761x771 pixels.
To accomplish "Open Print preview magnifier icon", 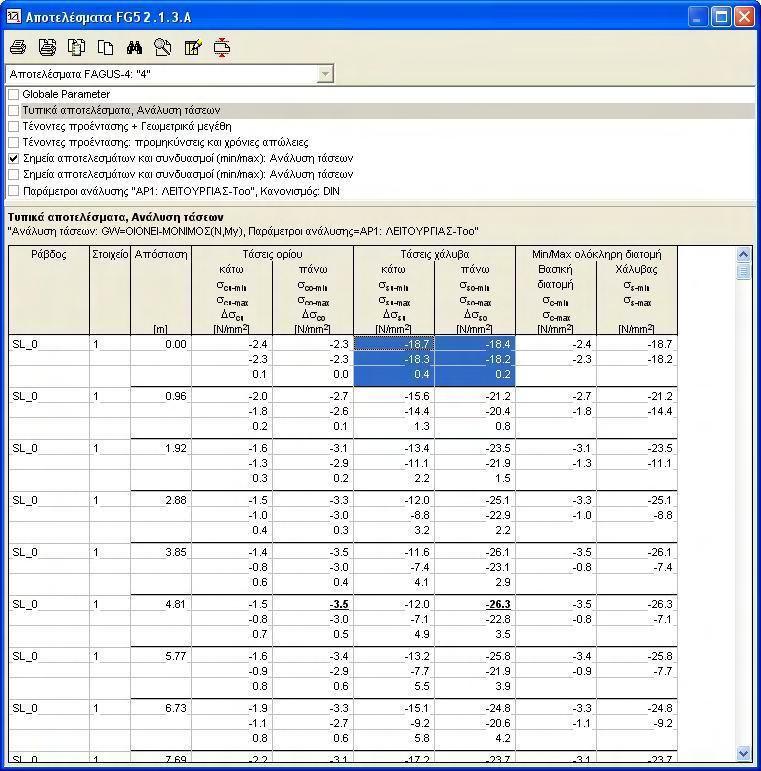I will 163,47.
